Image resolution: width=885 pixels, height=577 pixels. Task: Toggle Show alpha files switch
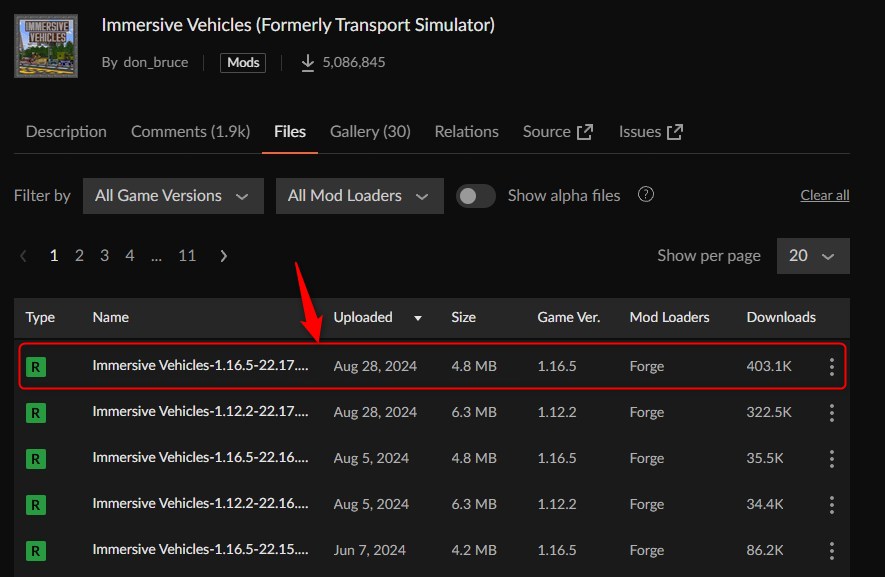point(475,196)
